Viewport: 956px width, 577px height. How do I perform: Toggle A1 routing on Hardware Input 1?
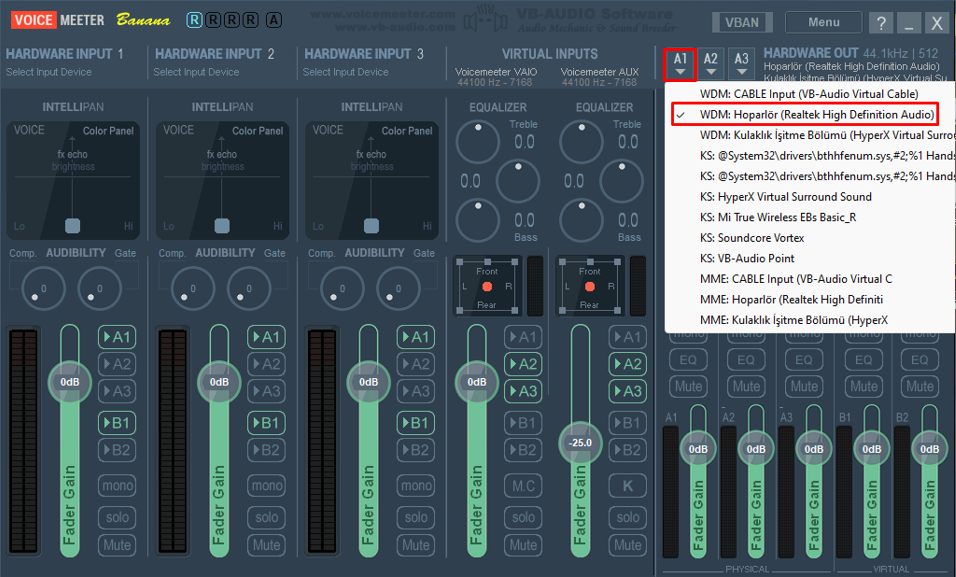pyautogui.click(x=117, y=337)
